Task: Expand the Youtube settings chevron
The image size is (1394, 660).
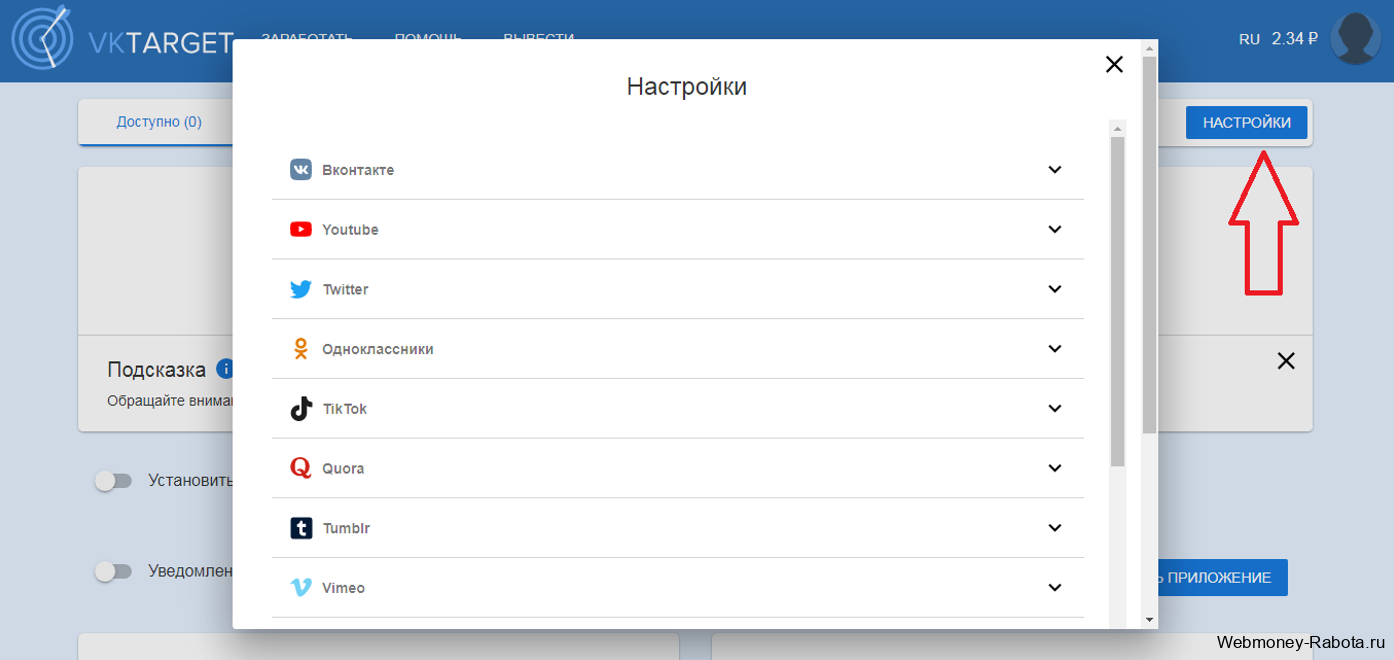Action: [x=1054, y=229]
